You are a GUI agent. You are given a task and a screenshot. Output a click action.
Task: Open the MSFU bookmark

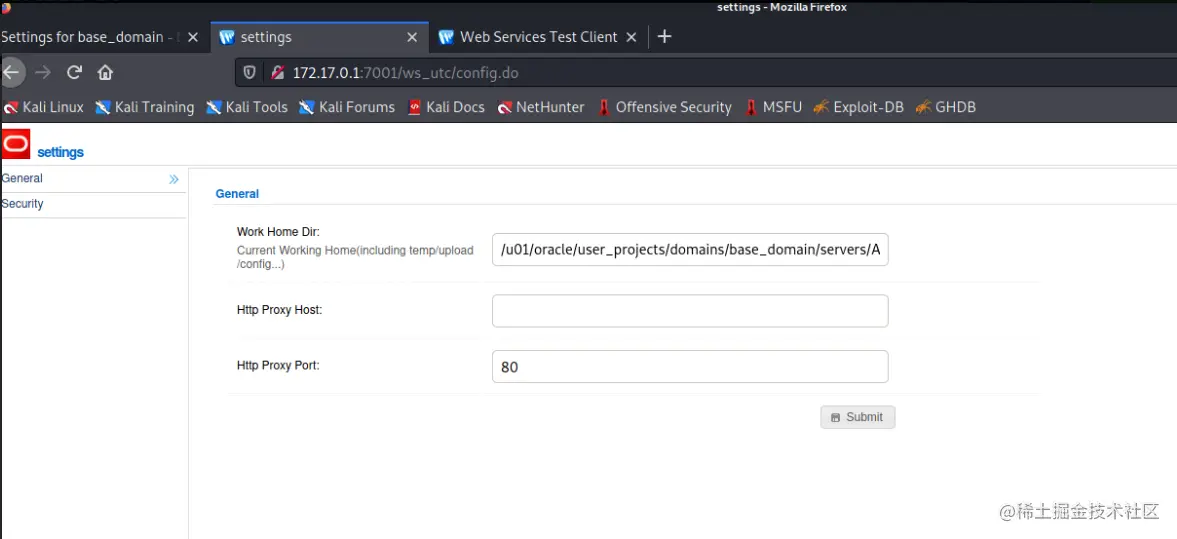773,107
